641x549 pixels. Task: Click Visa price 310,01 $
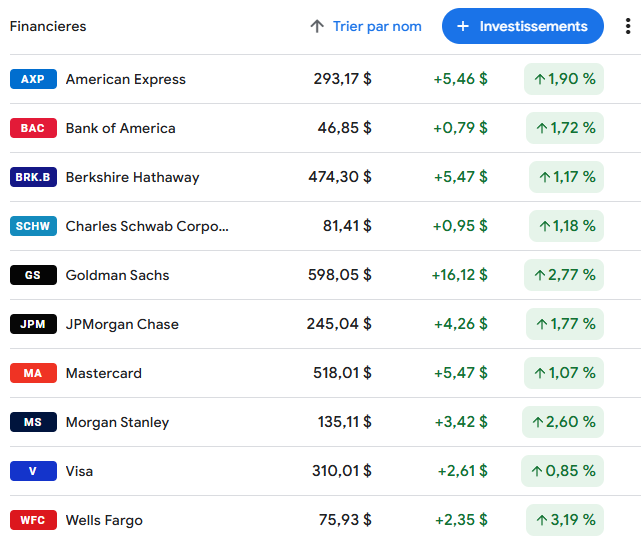point(342,471)
